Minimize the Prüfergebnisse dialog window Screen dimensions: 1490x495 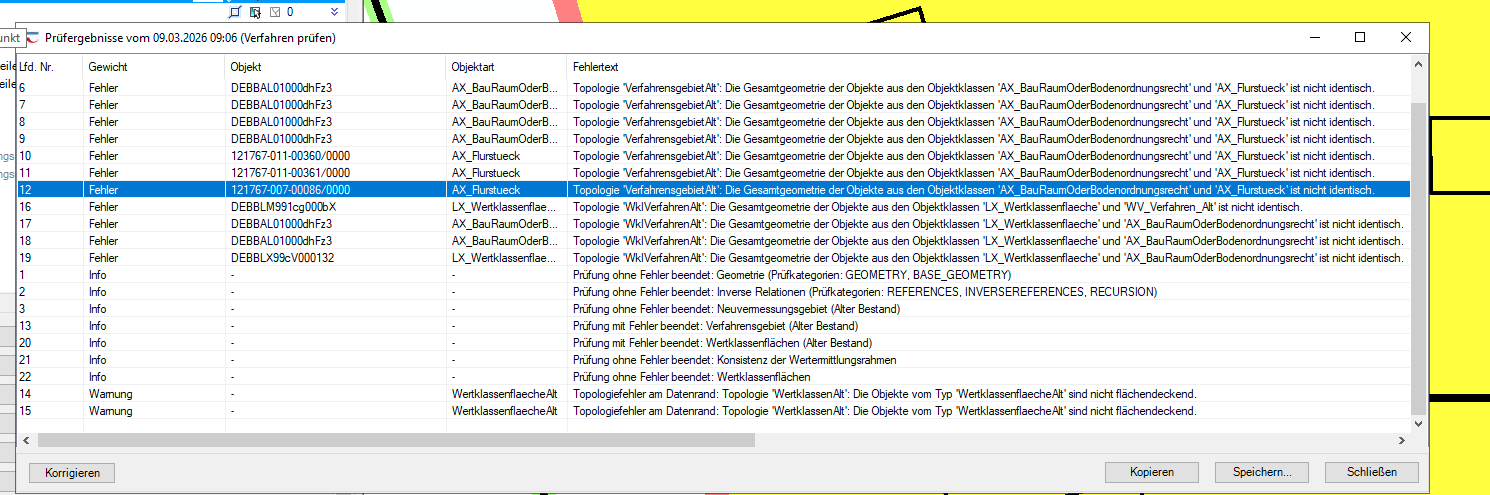pyautogui.click(x=1314, y=37)
